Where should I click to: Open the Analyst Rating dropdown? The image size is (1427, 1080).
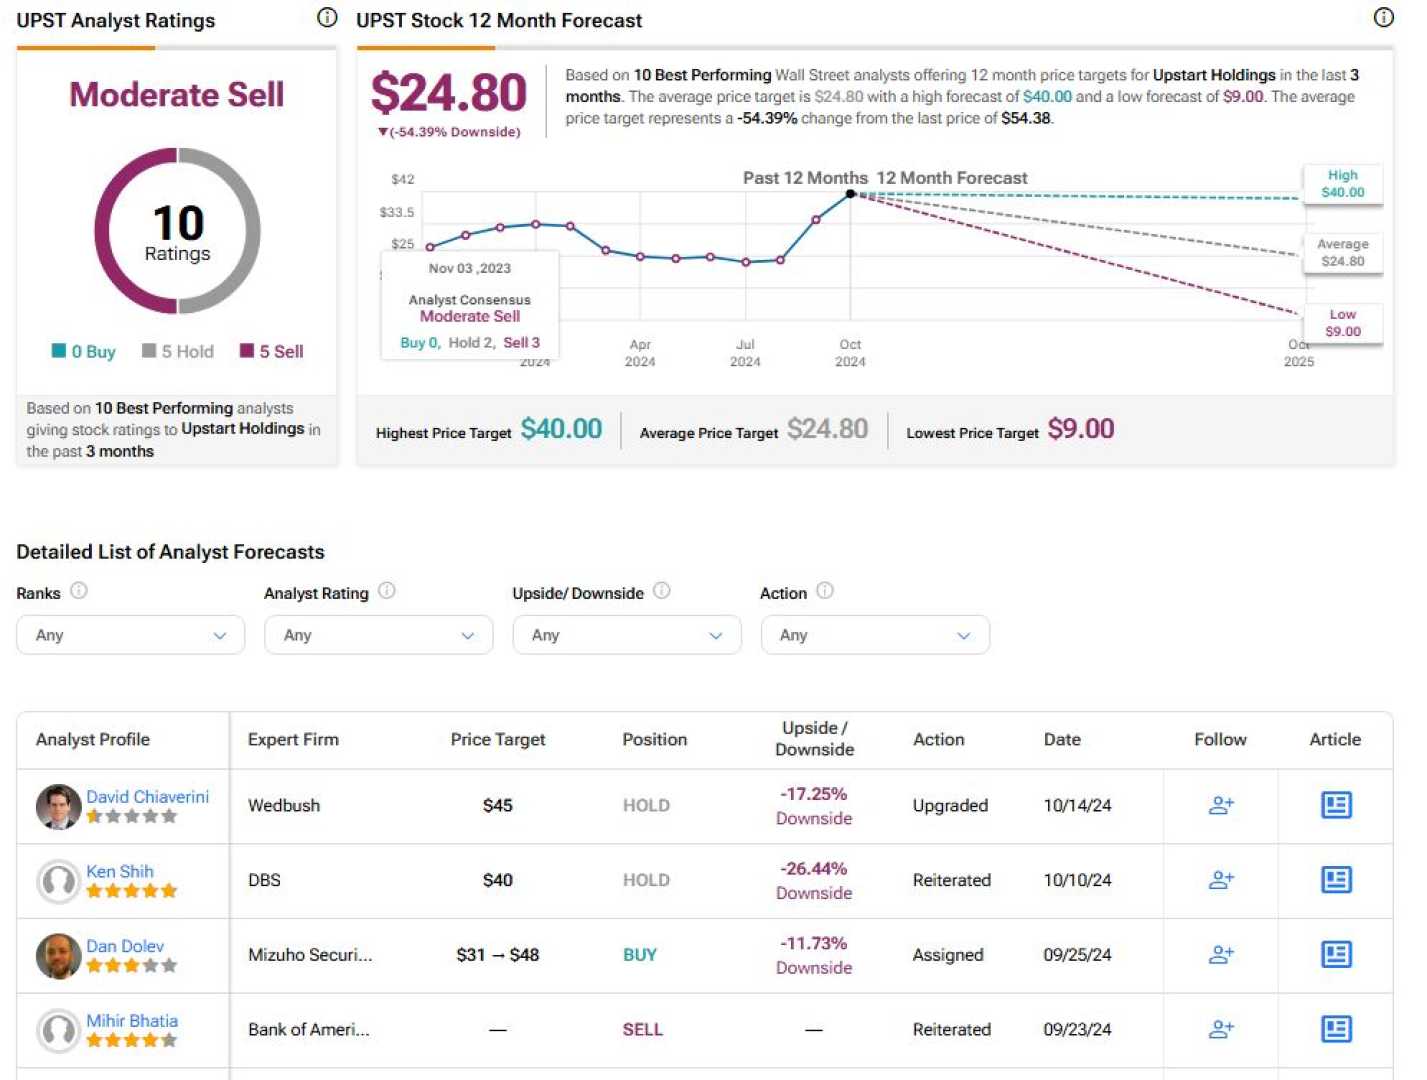click(378, 635)
